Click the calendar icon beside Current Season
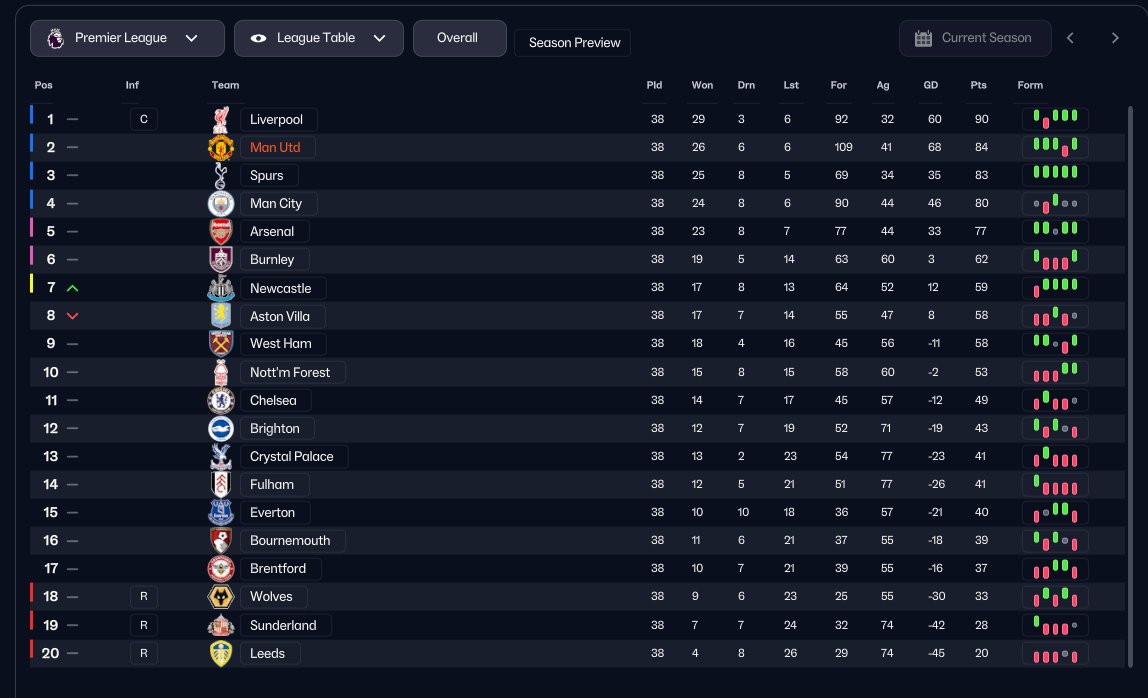This screenshot has width=1148, height=698. tap(923, 38)
